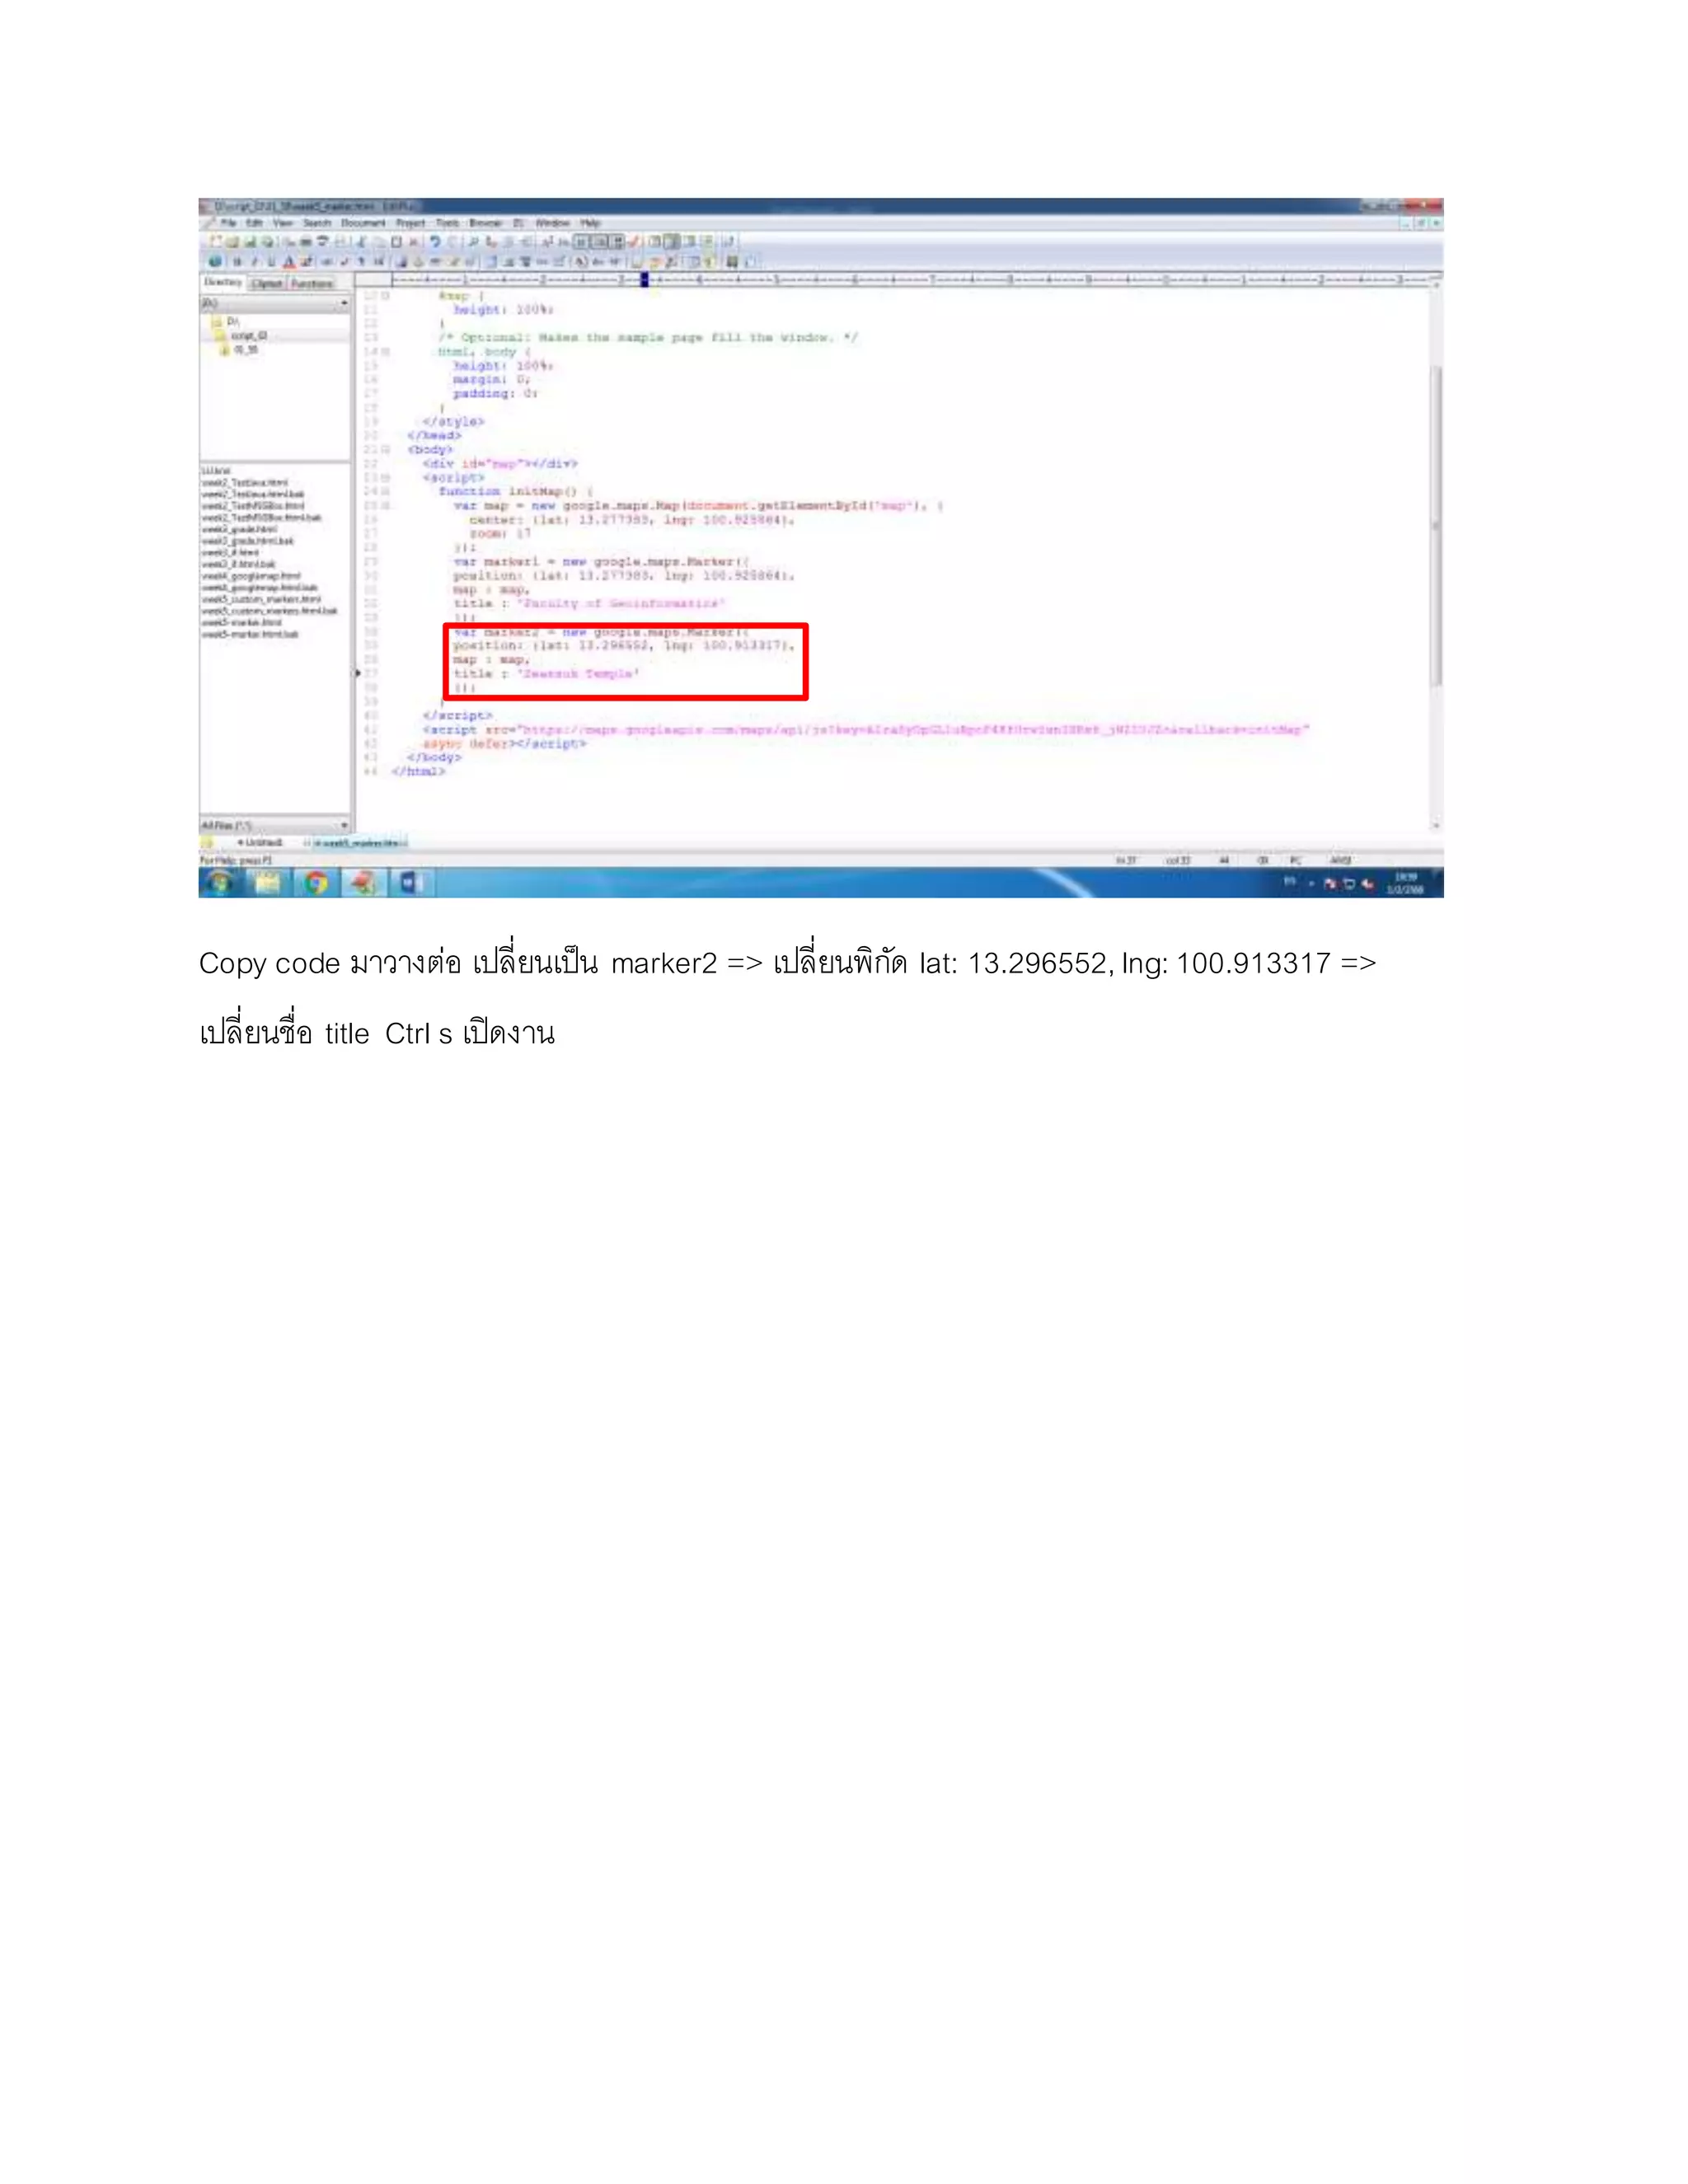Click the 'col 33' status bar entry

coord(1178,860)
